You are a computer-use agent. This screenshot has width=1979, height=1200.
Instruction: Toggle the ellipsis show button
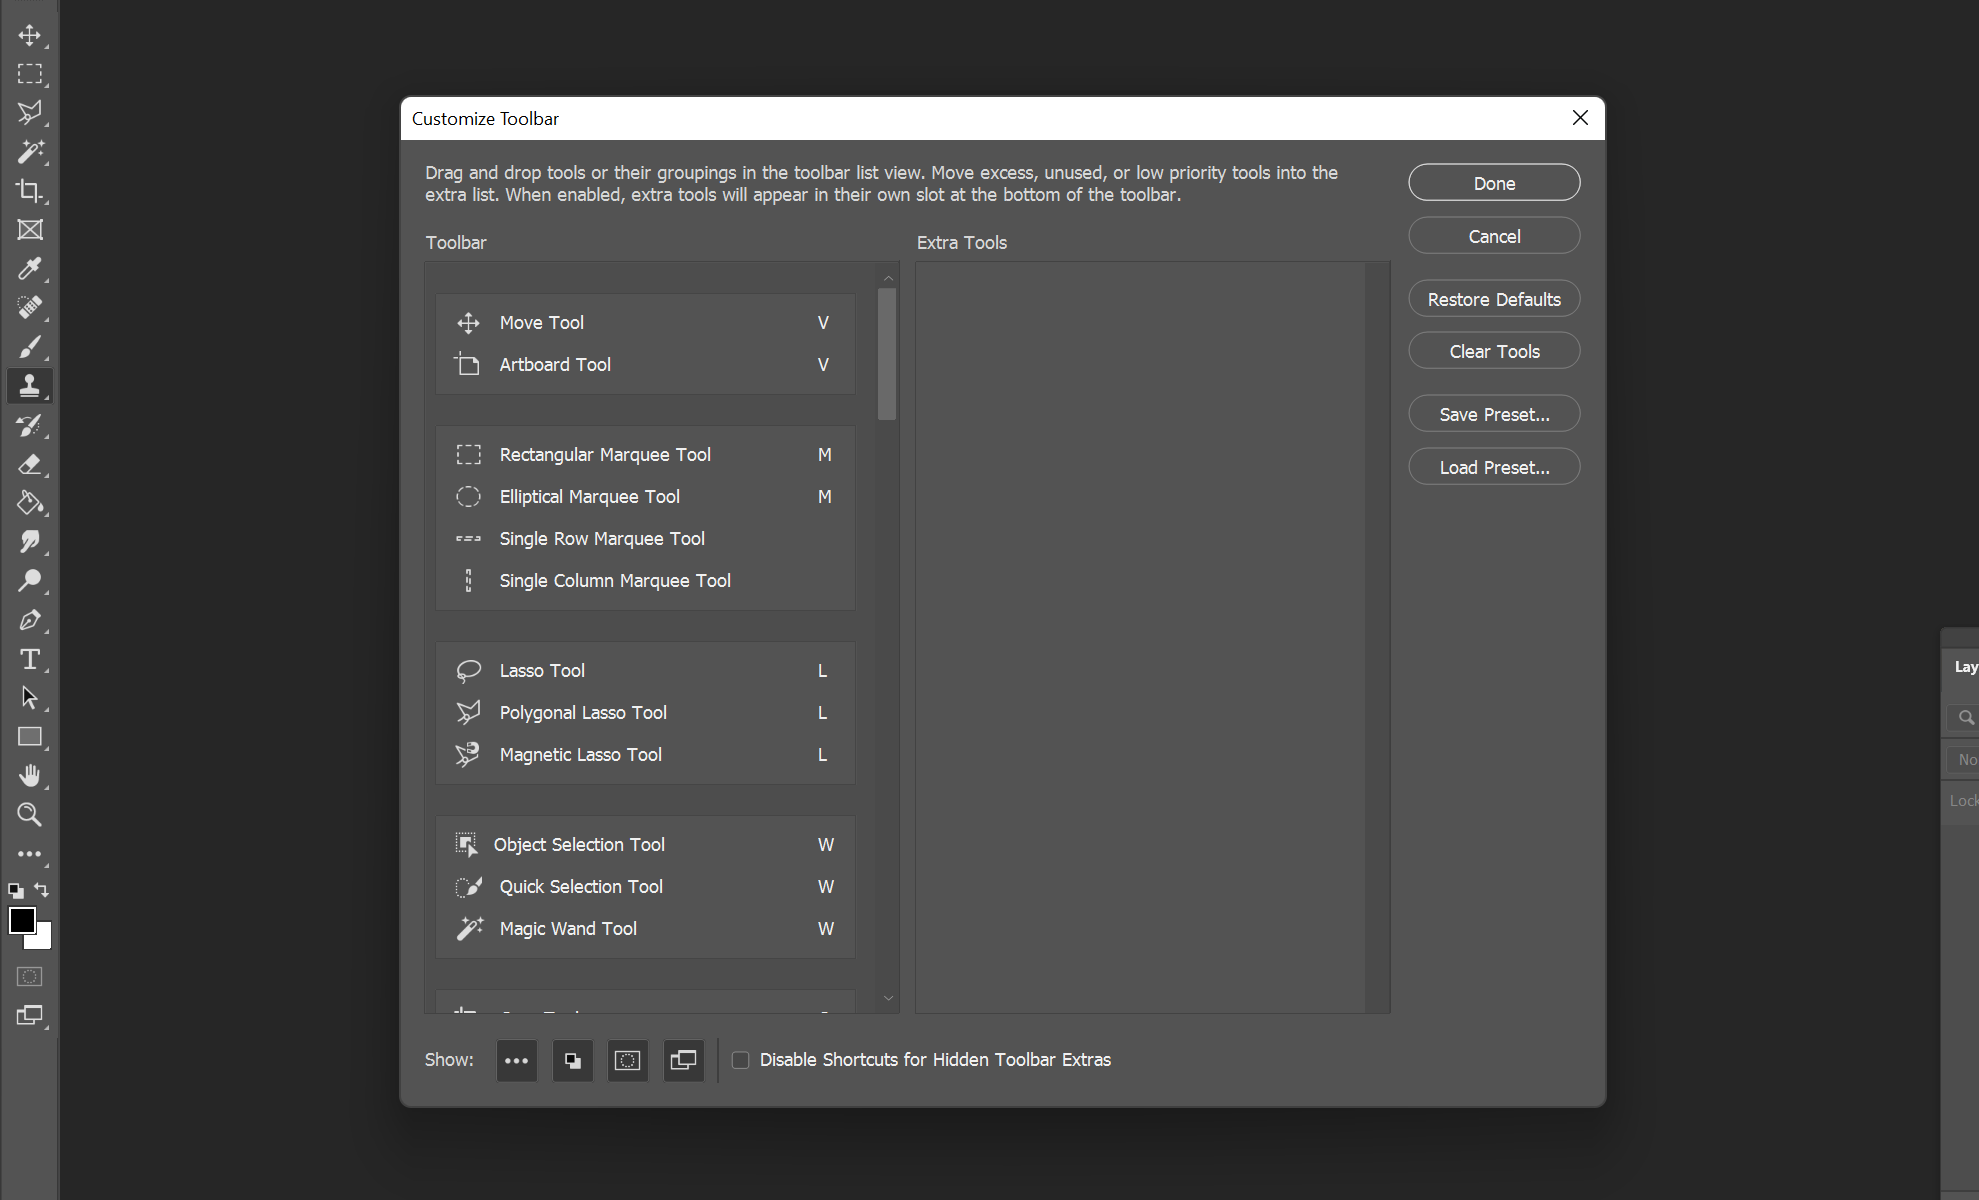tap(516, 1060)
